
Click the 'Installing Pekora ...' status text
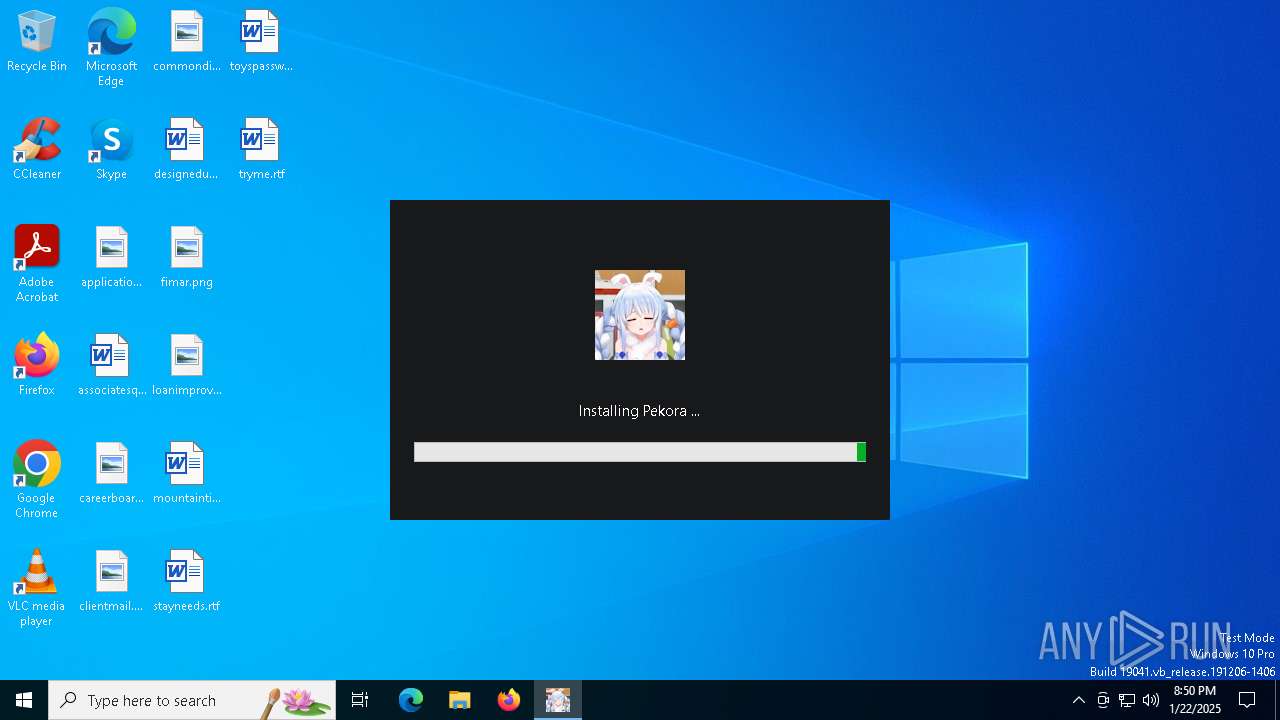click(x=639, y=411)
